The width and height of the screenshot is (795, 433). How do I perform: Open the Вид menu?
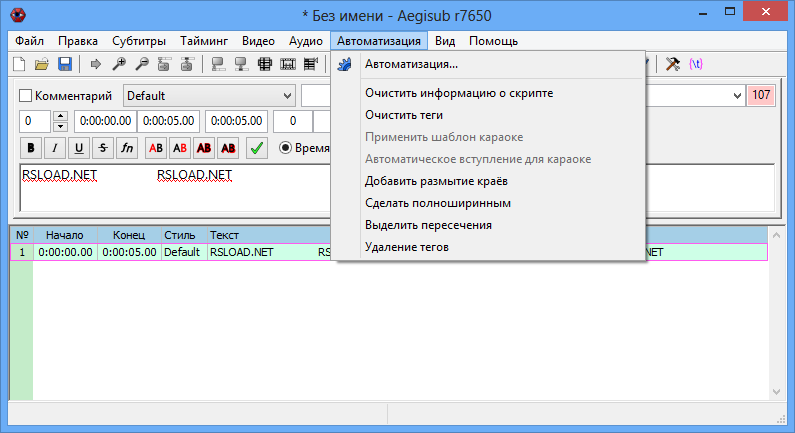445,41
